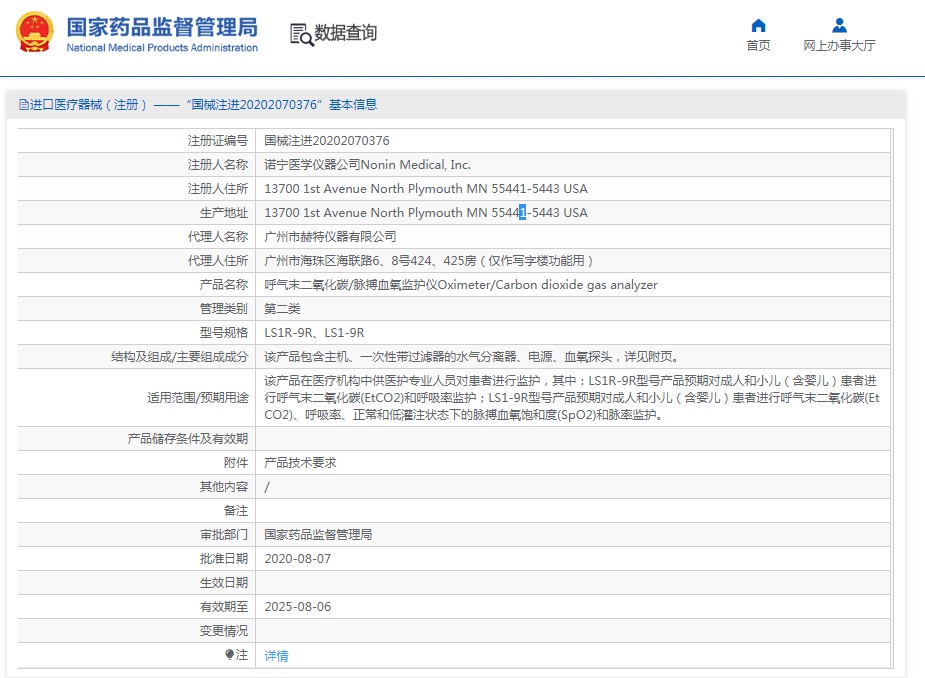Screen dimensions: 925x678
Task: Click the national emblem logo
Action: [34, 32]
